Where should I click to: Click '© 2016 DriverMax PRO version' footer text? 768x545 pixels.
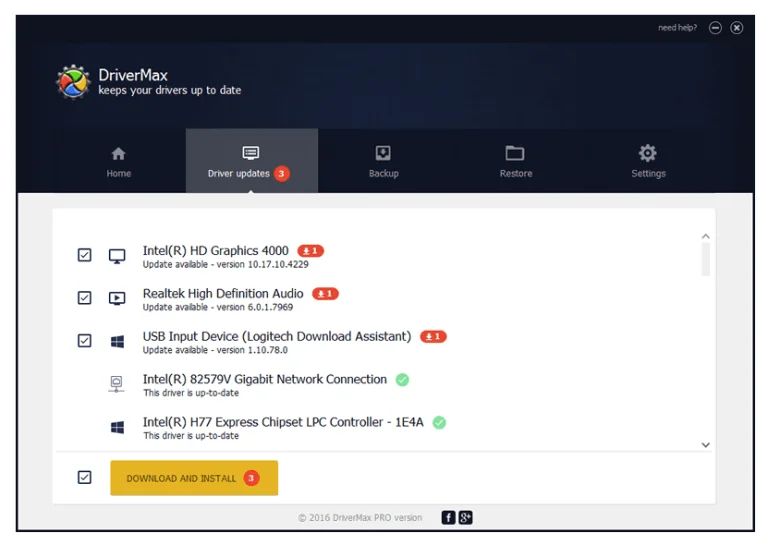(x=360, y=518)
